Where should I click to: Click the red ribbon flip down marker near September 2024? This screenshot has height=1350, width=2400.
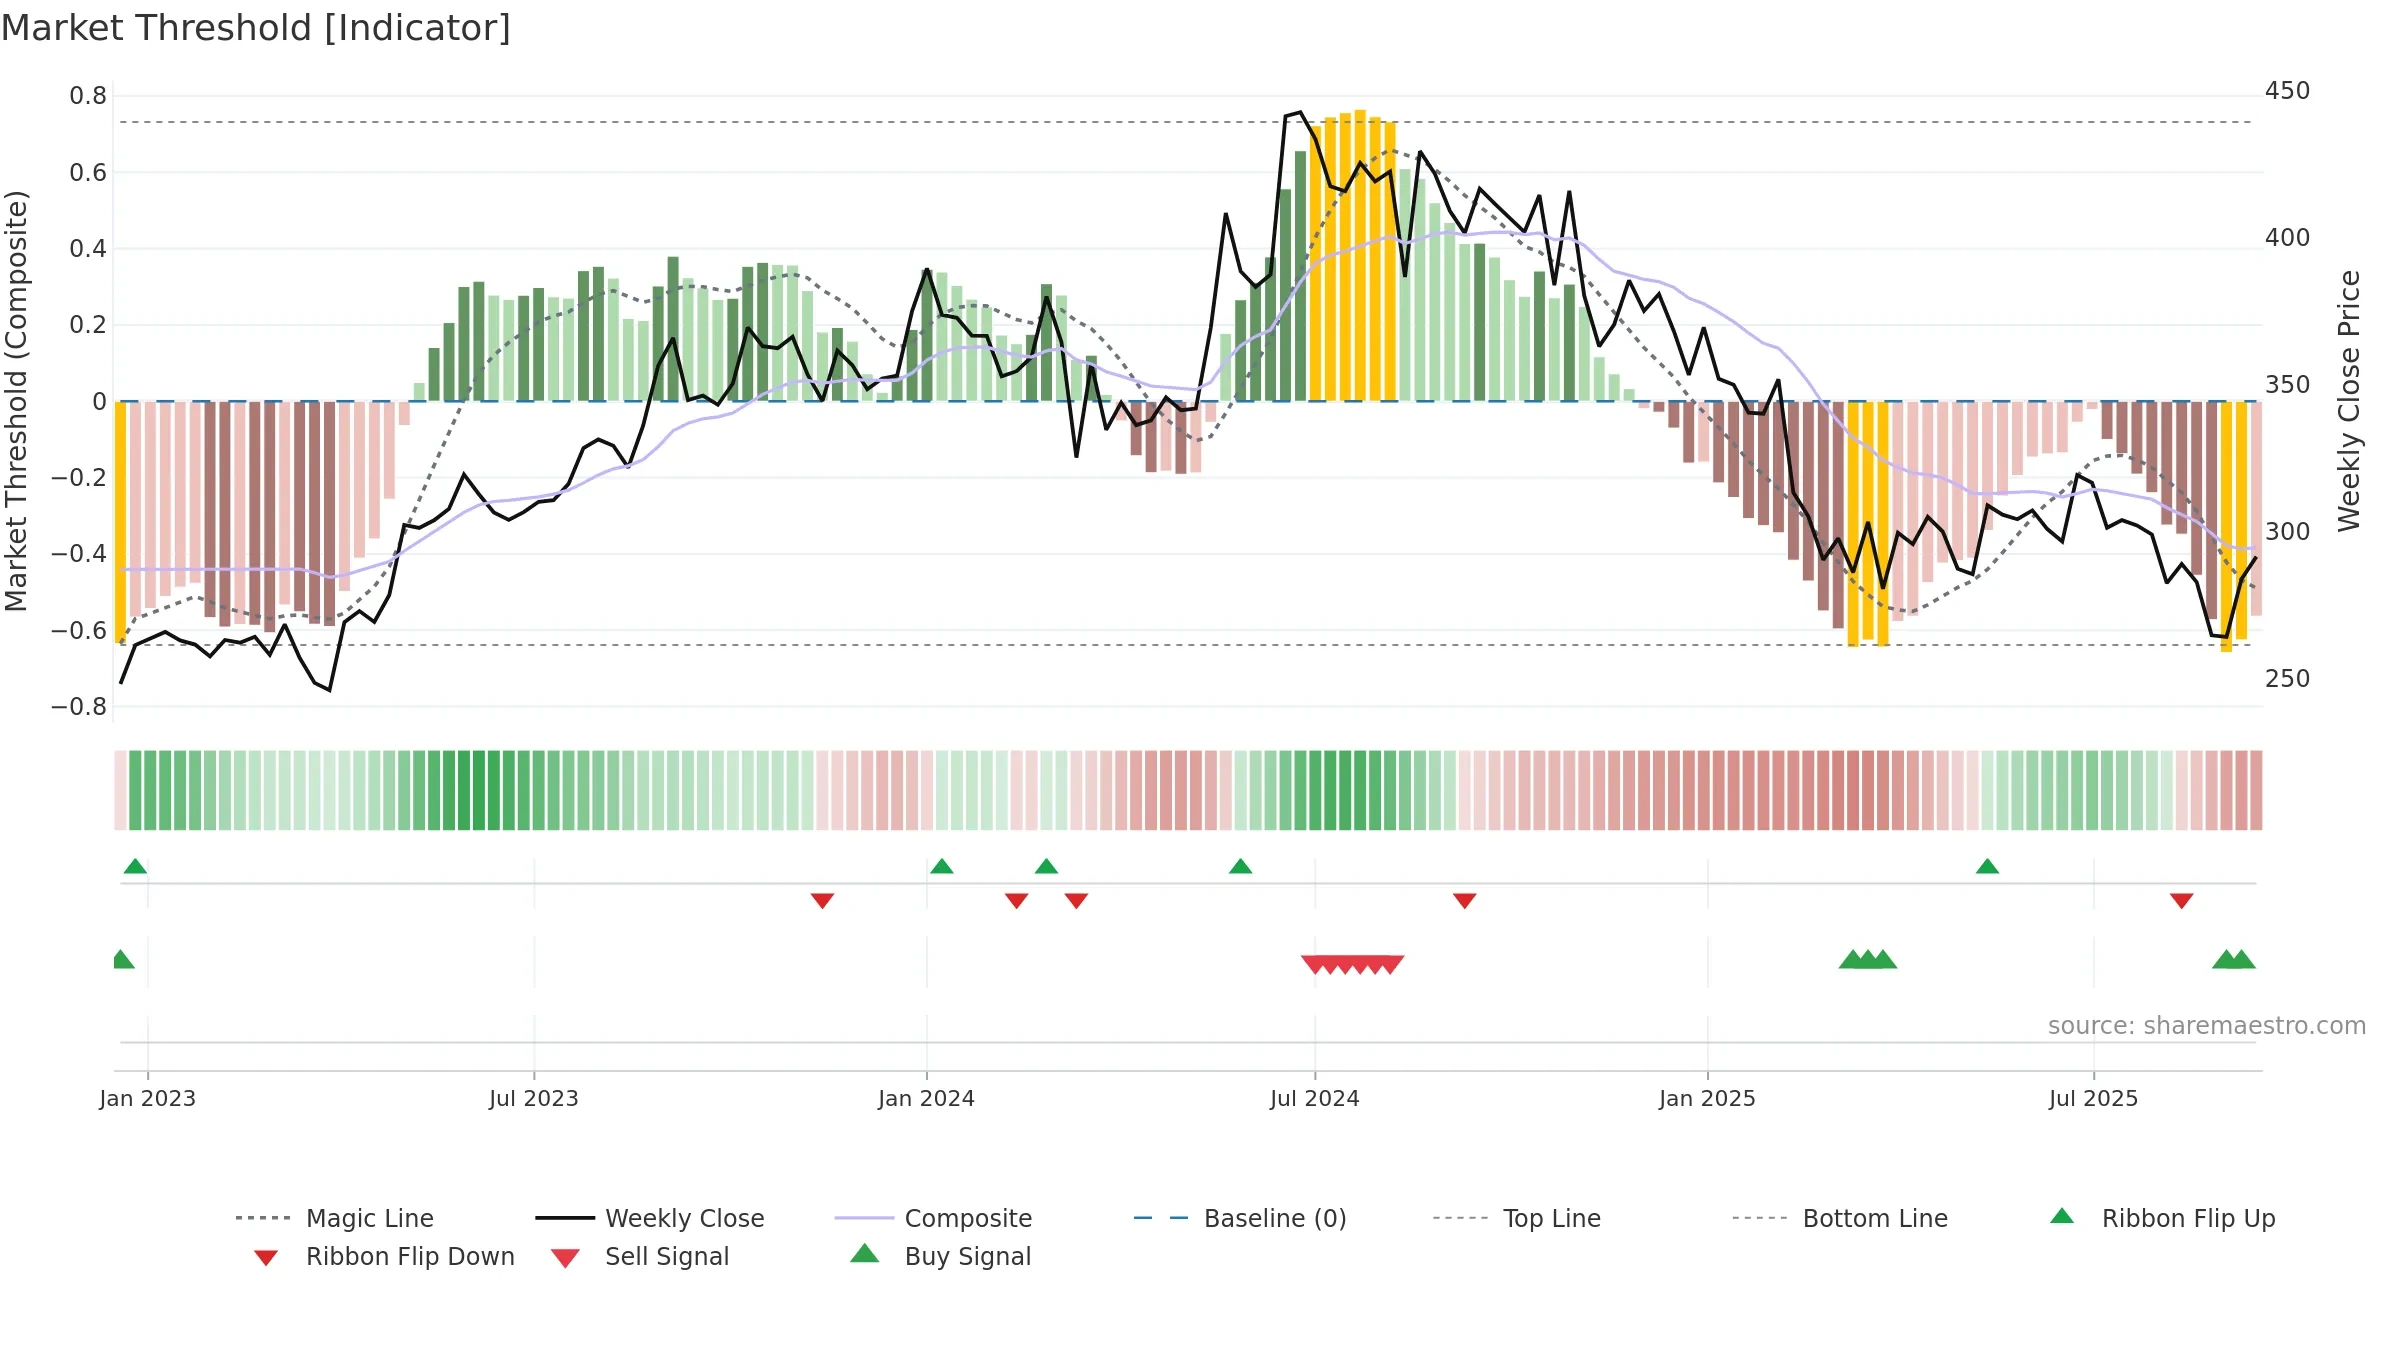pos(1464,901)
